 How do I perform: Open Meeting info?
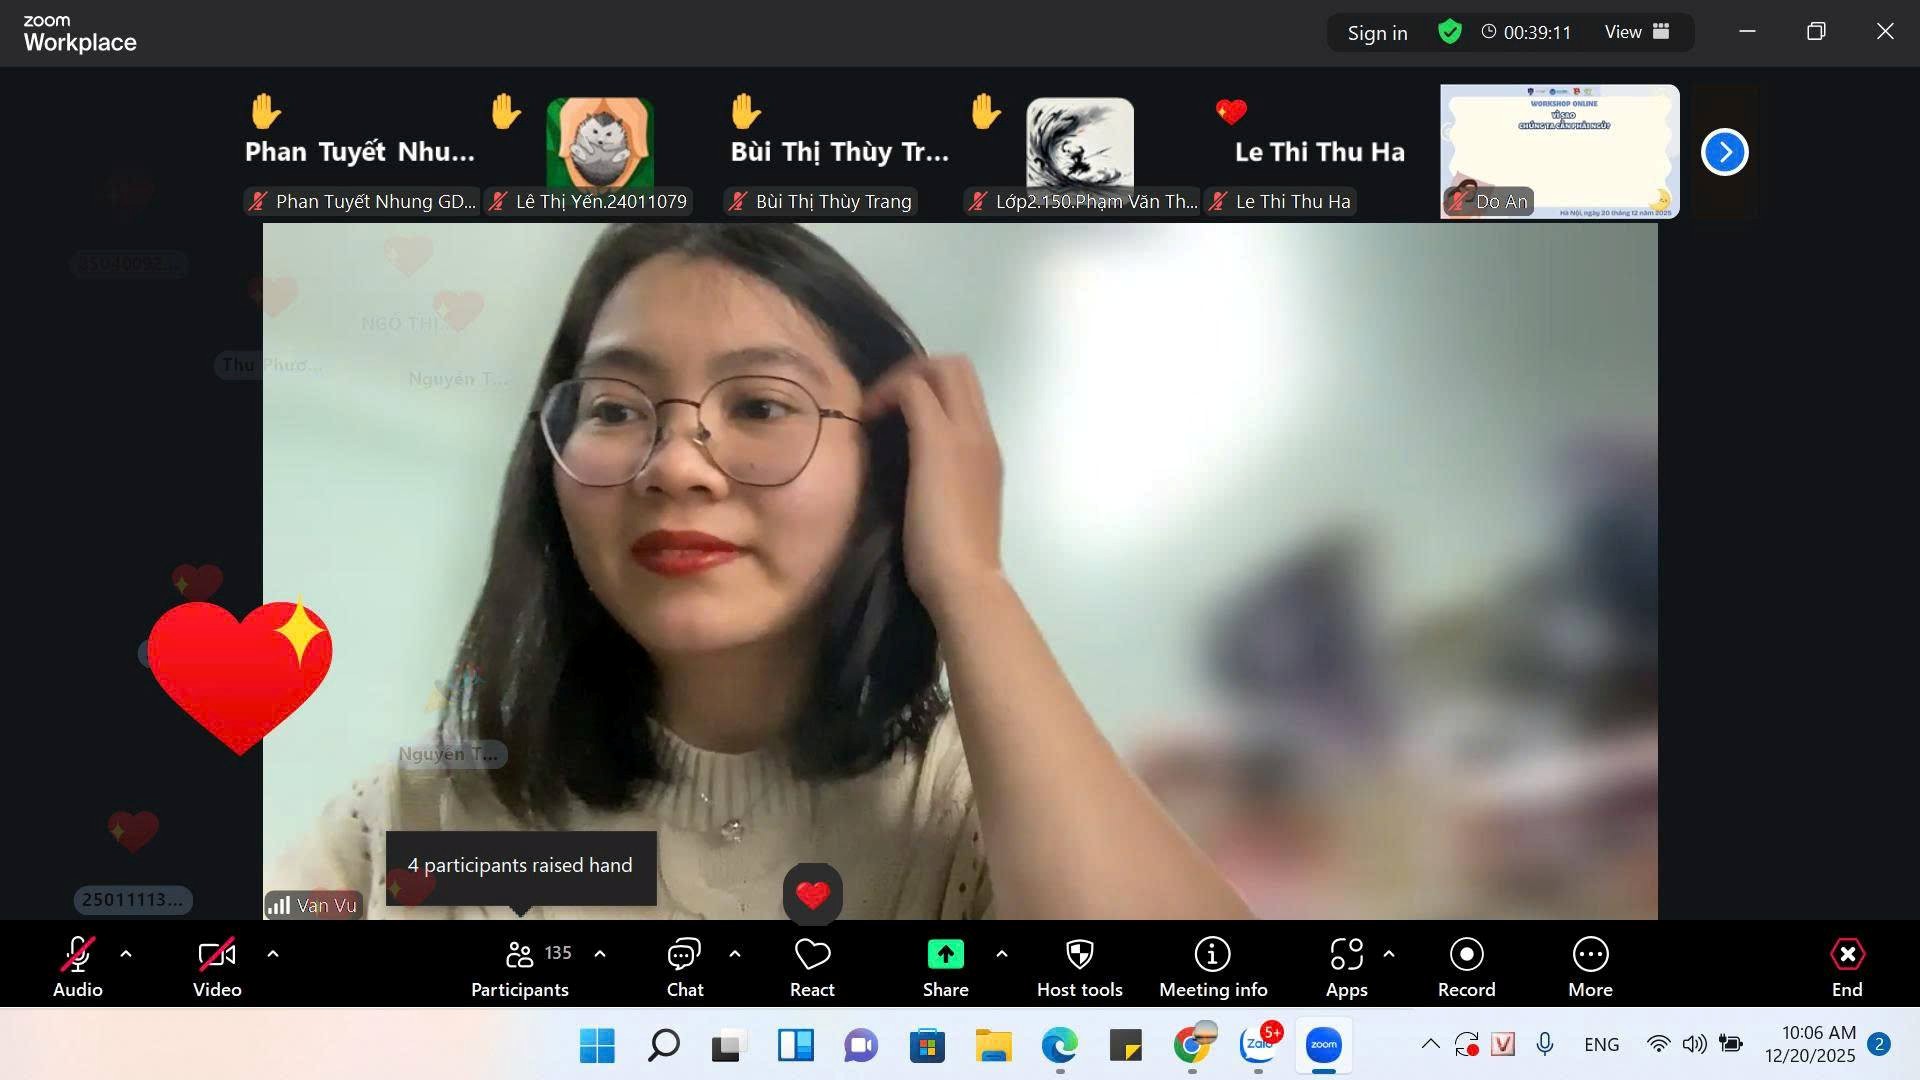pos(1212,955)
